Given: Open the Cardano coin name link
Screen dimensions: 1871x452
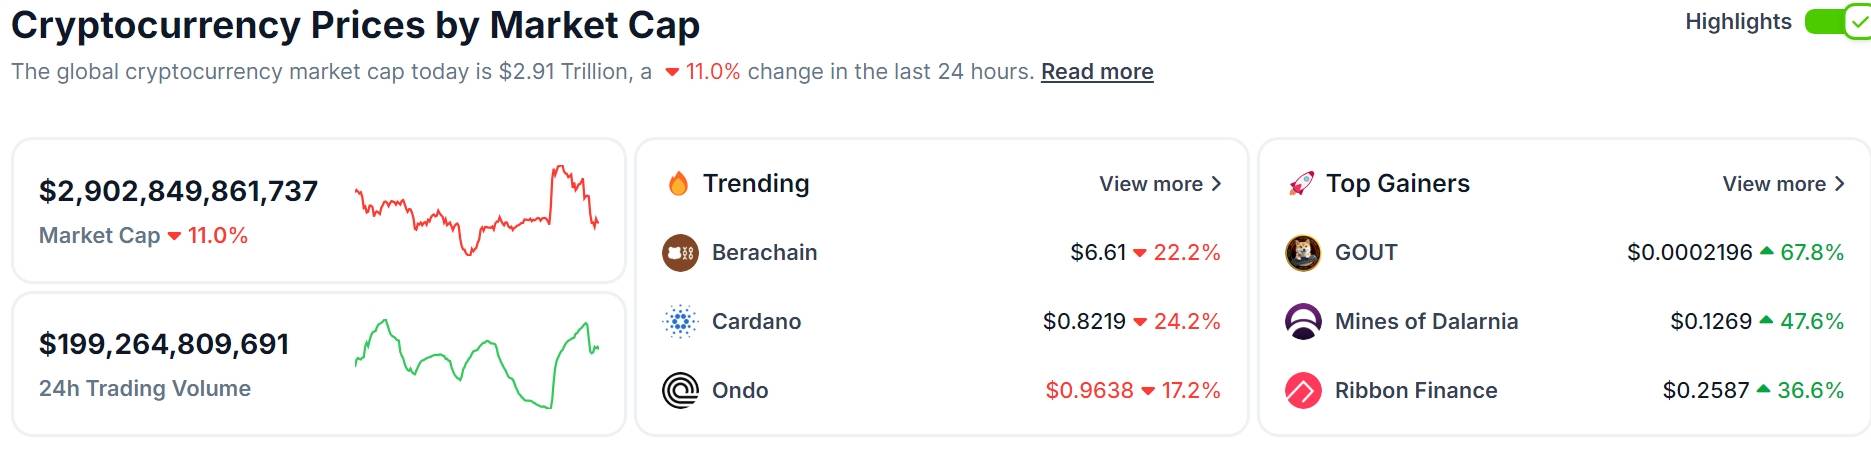Looking at the screenshot, I should pyautogui.click(x=756, y=322).
